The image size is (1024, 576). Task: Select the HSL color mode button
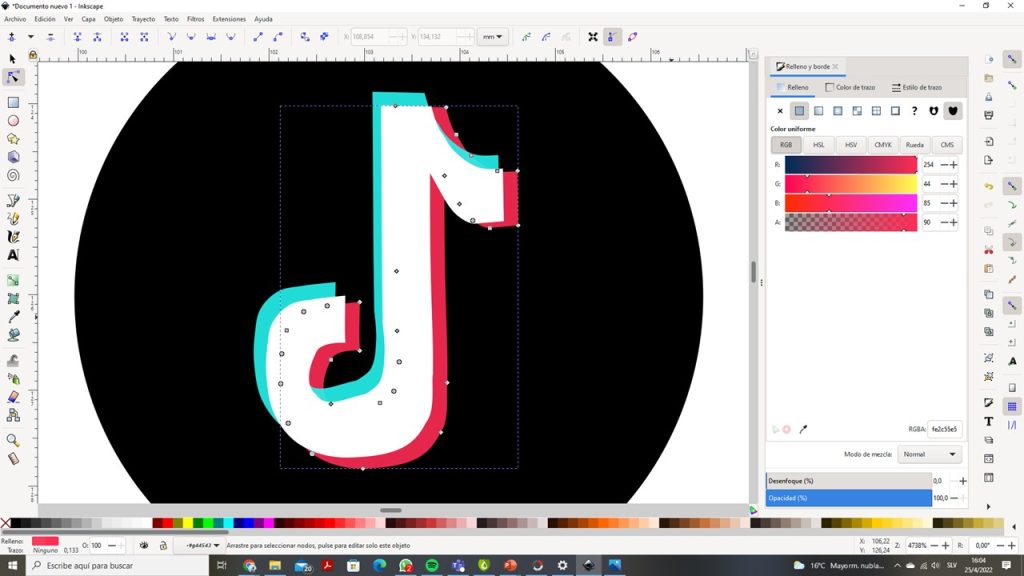[x=818, y=145]
